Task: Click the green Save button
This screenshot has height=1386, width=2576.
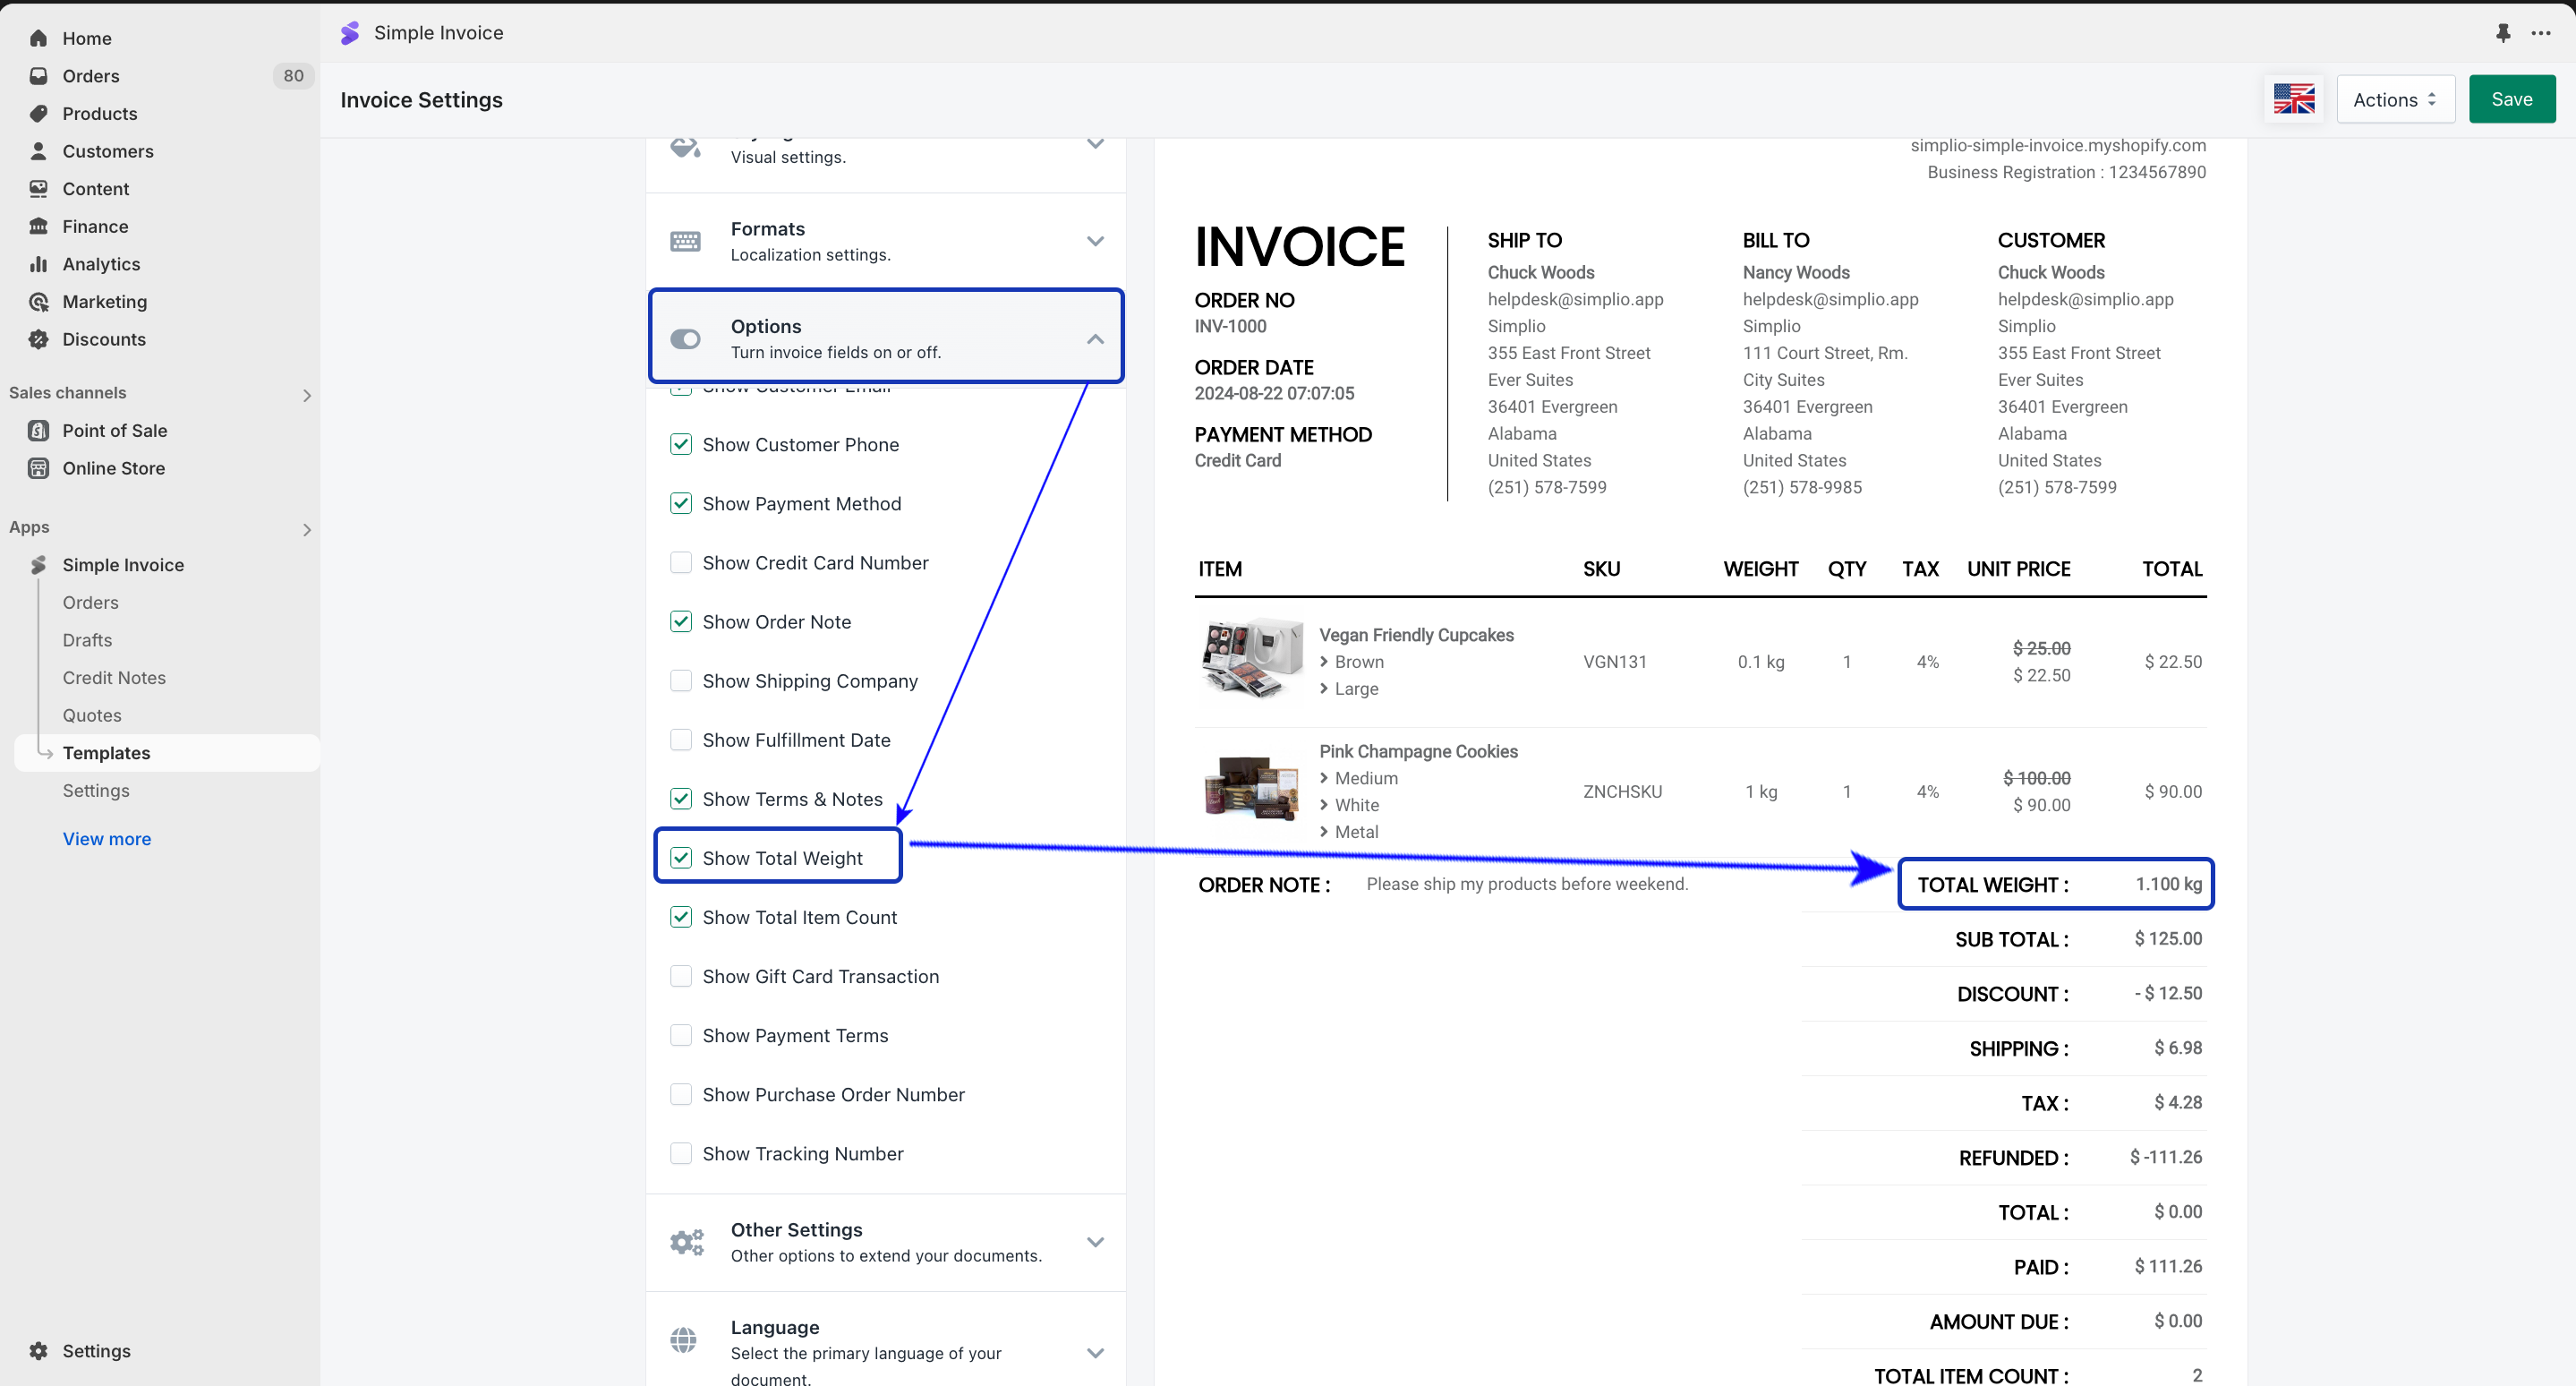Action: [x=2511, y=99]
